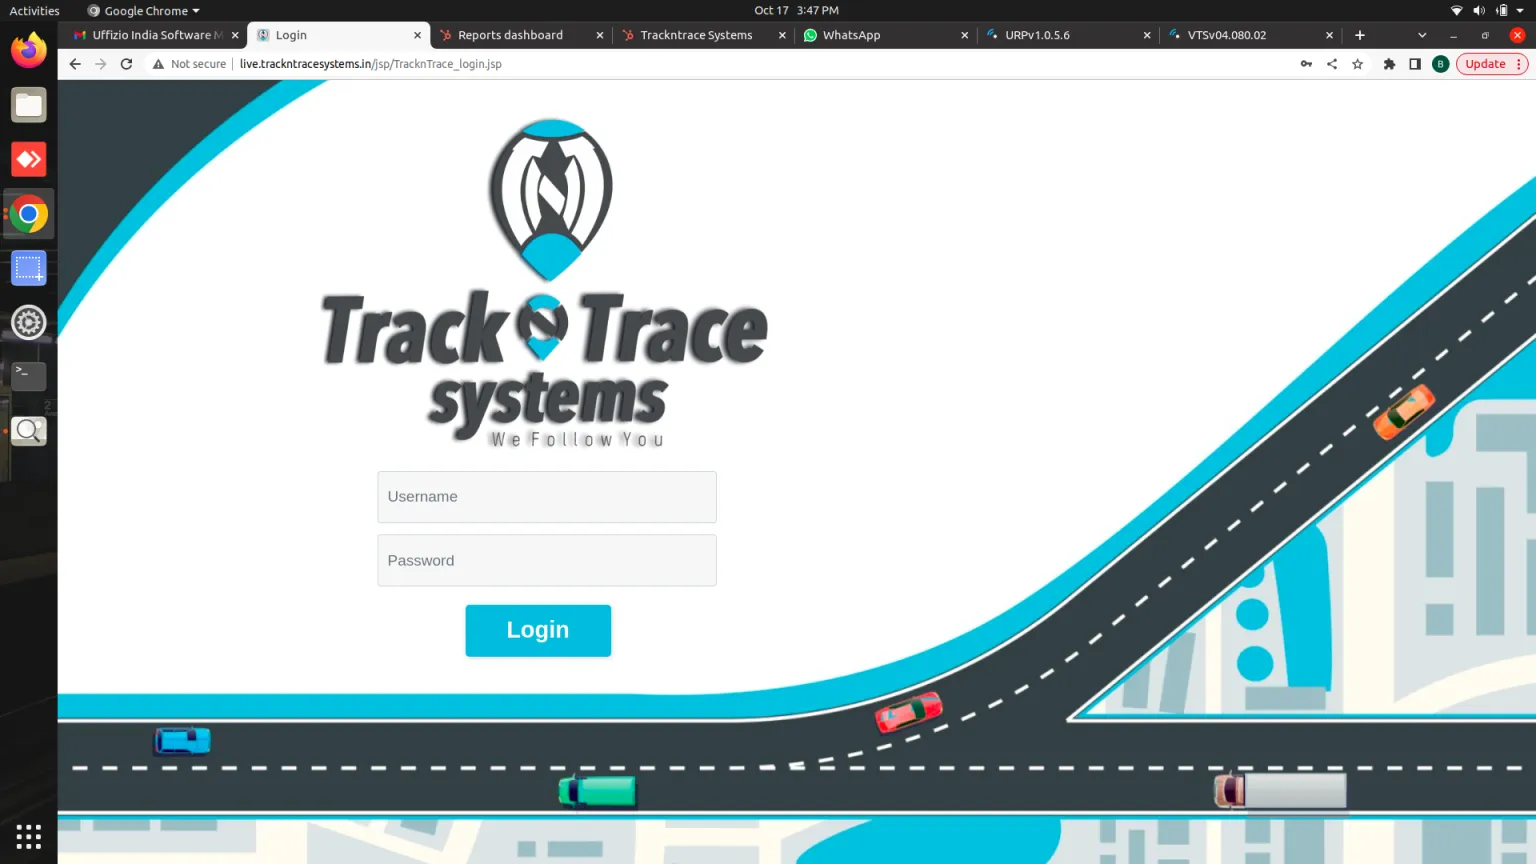The height and width of the screenshot is (864, 1536).
Task: Open the Google Chrome app menu
Action: tap(145, 11)
